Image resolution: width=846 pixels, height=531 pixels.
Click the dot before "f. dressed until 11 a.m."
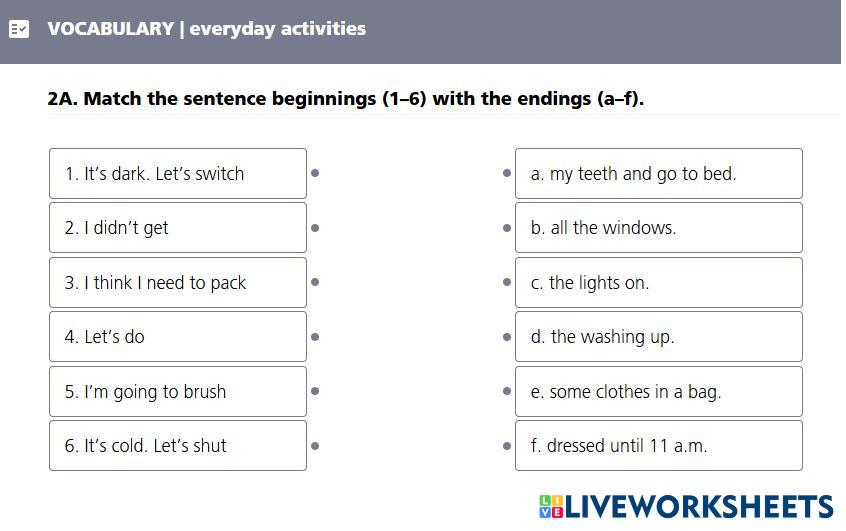[x=507, y=446]
